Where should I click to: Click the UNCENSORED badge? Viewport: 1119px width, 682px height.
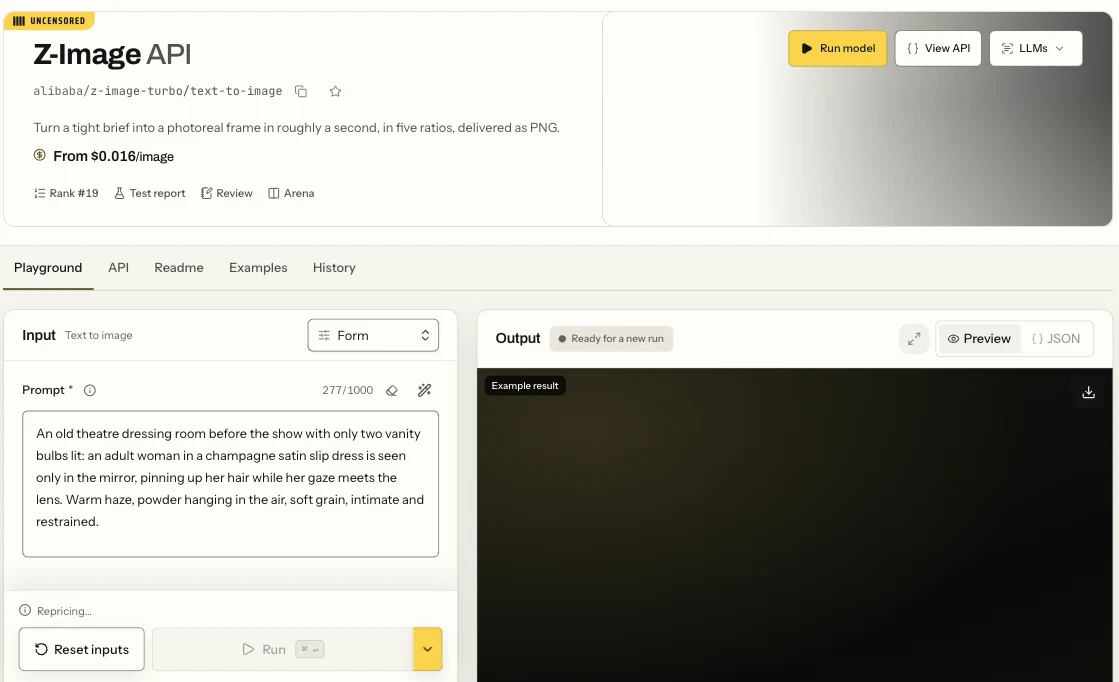(x=49, y=21)
